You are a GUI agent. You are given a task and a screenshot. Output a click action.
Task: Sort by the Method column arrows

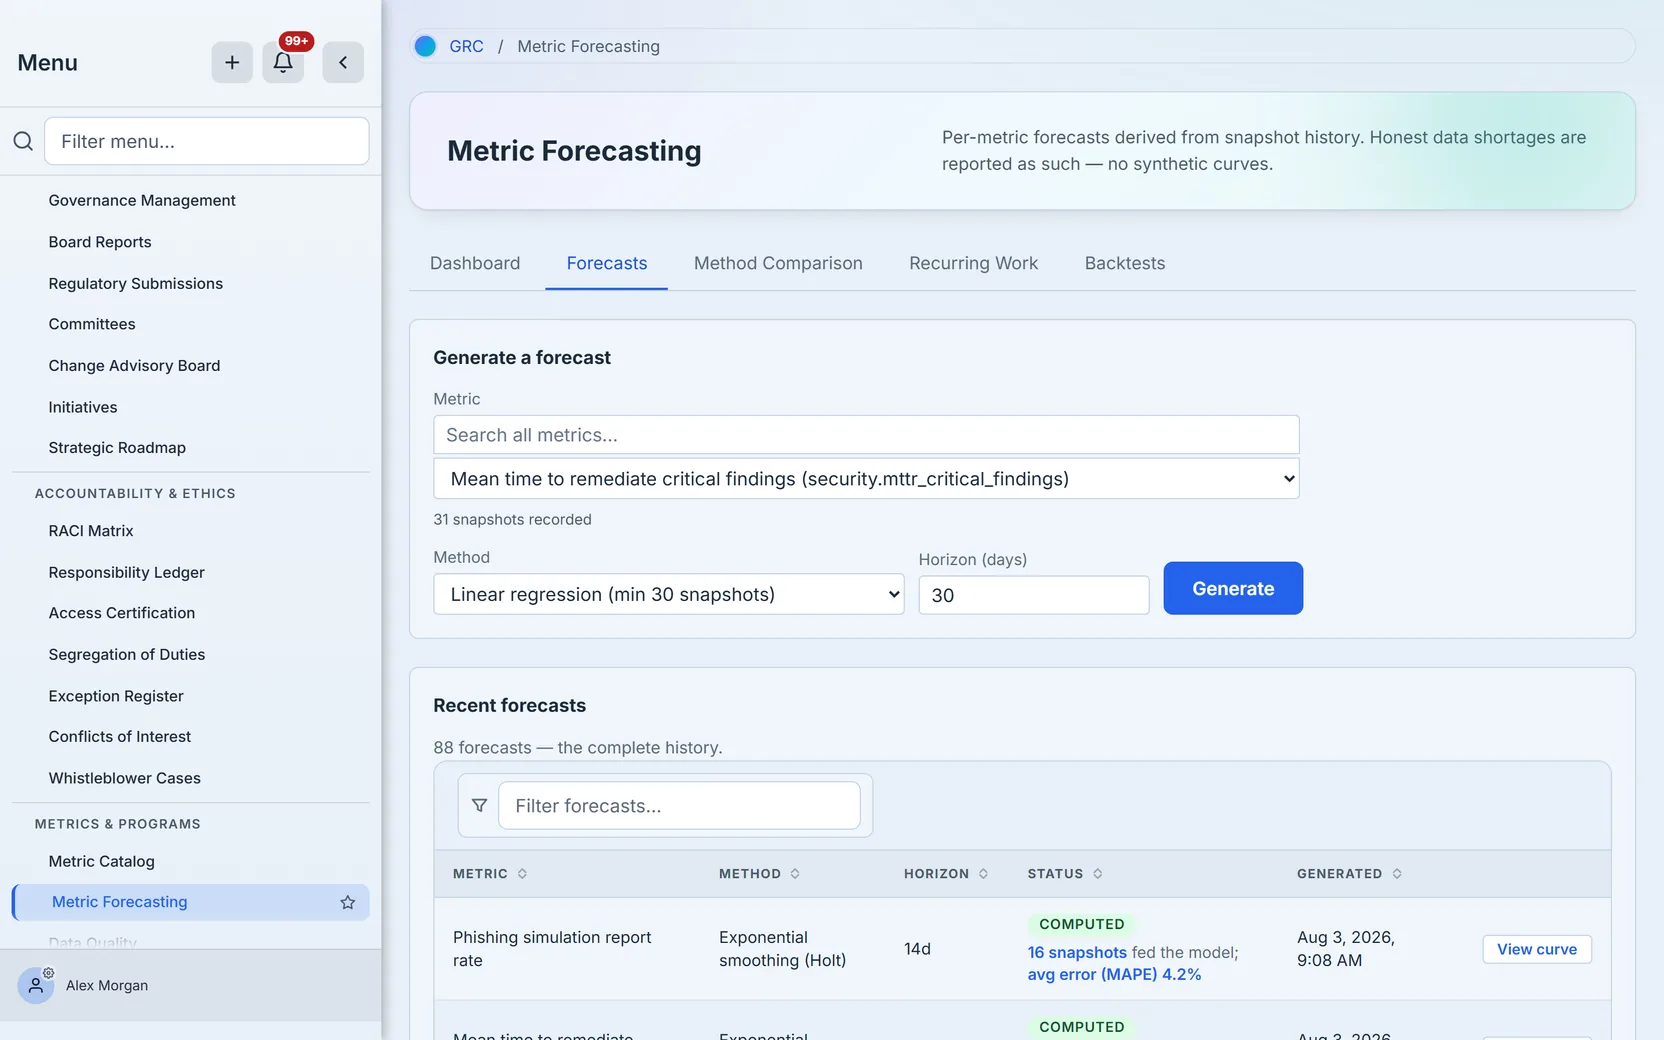point(795,874)
